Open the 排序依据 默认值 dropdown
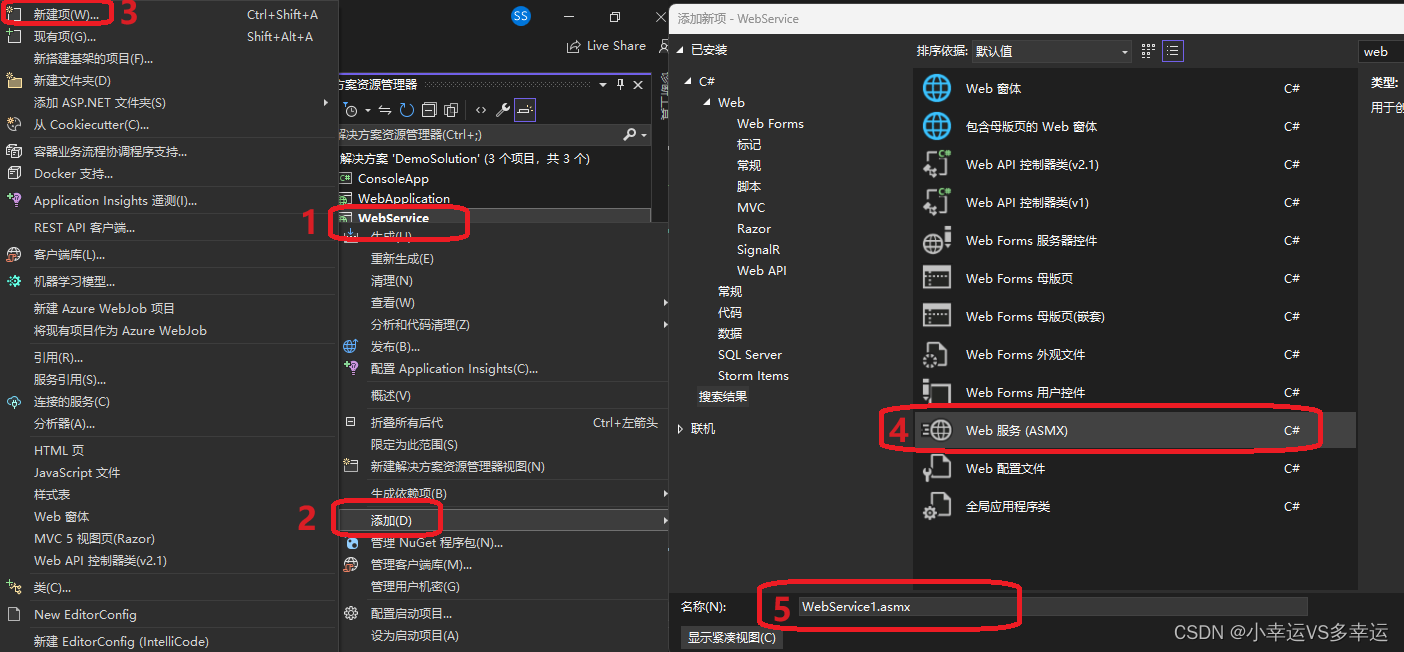 click(1052, 51)
